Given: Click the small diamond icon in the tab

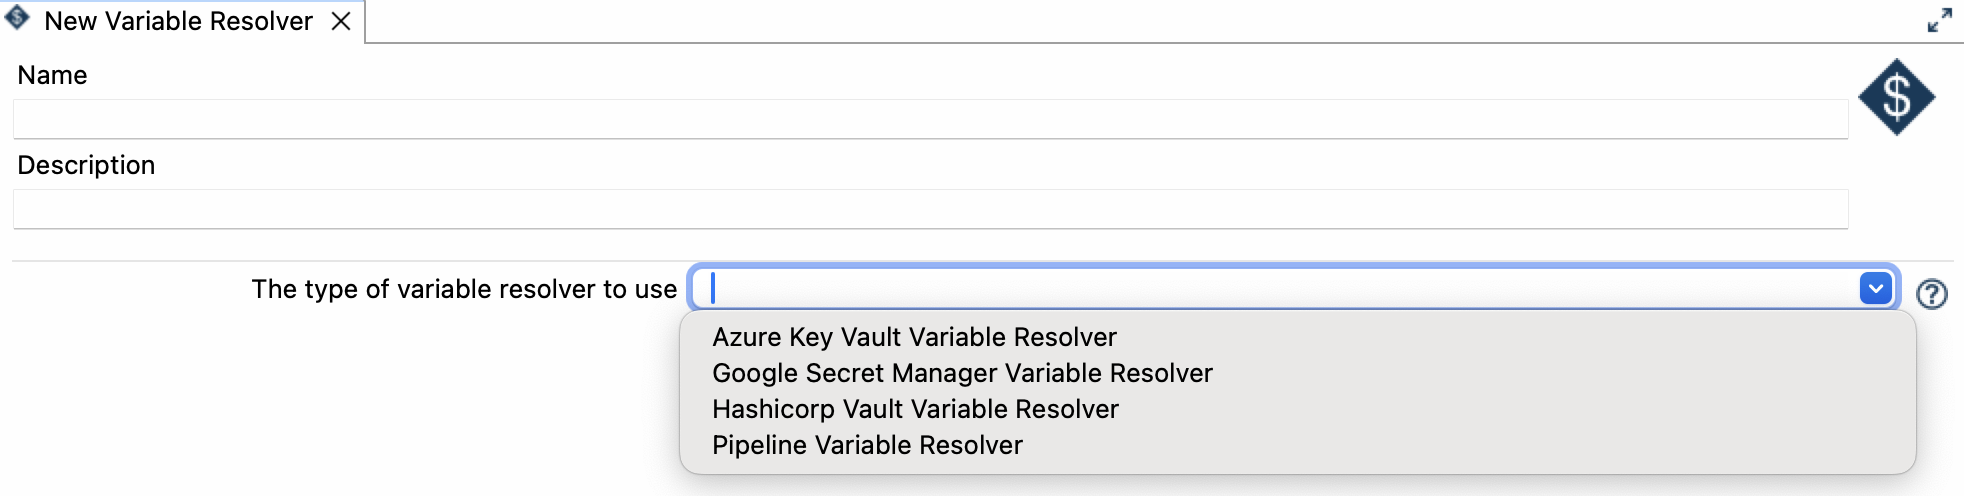Looking at the screenshot, I should click(17, 18).
